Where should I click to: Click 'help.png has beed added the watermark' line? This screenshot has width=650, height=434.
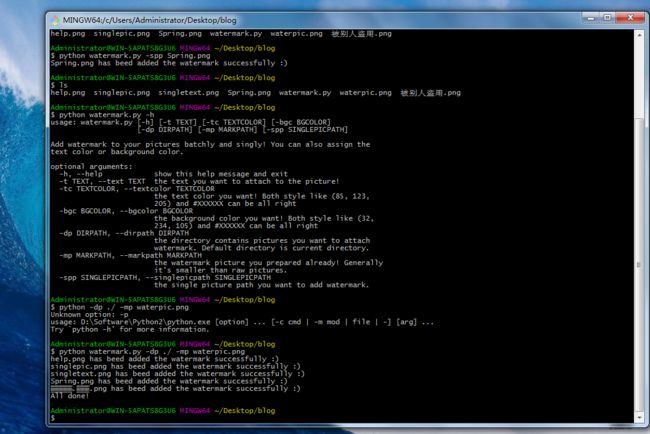(165, 359)
